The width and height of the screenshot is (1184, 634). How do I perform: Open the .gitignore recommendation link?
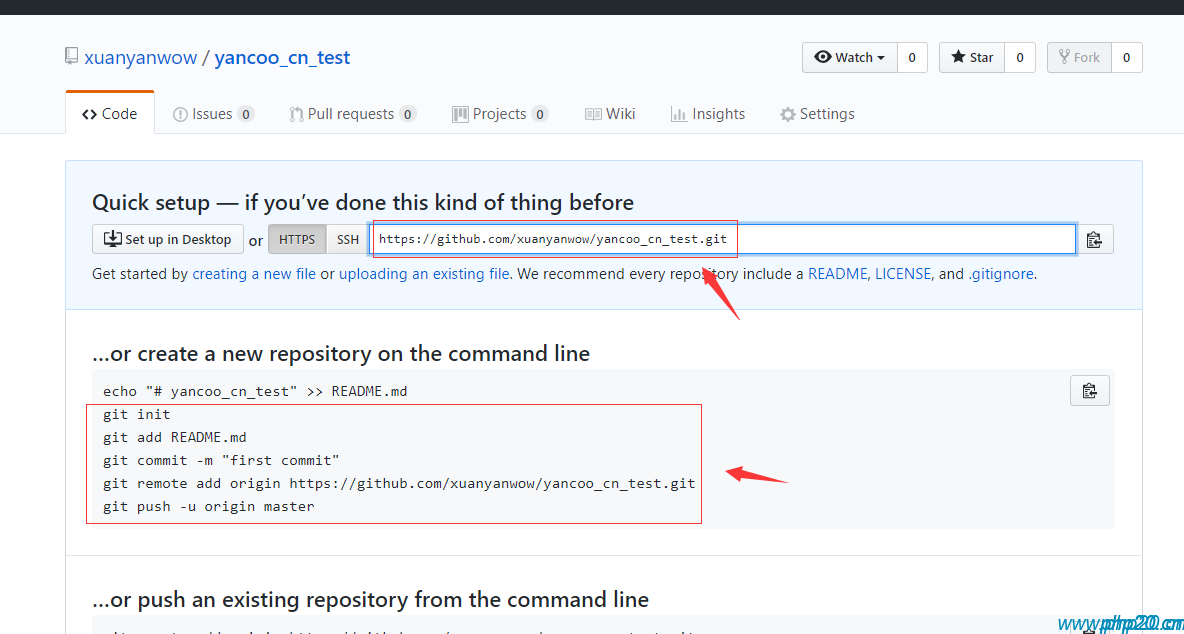(x=1001, y=274)
